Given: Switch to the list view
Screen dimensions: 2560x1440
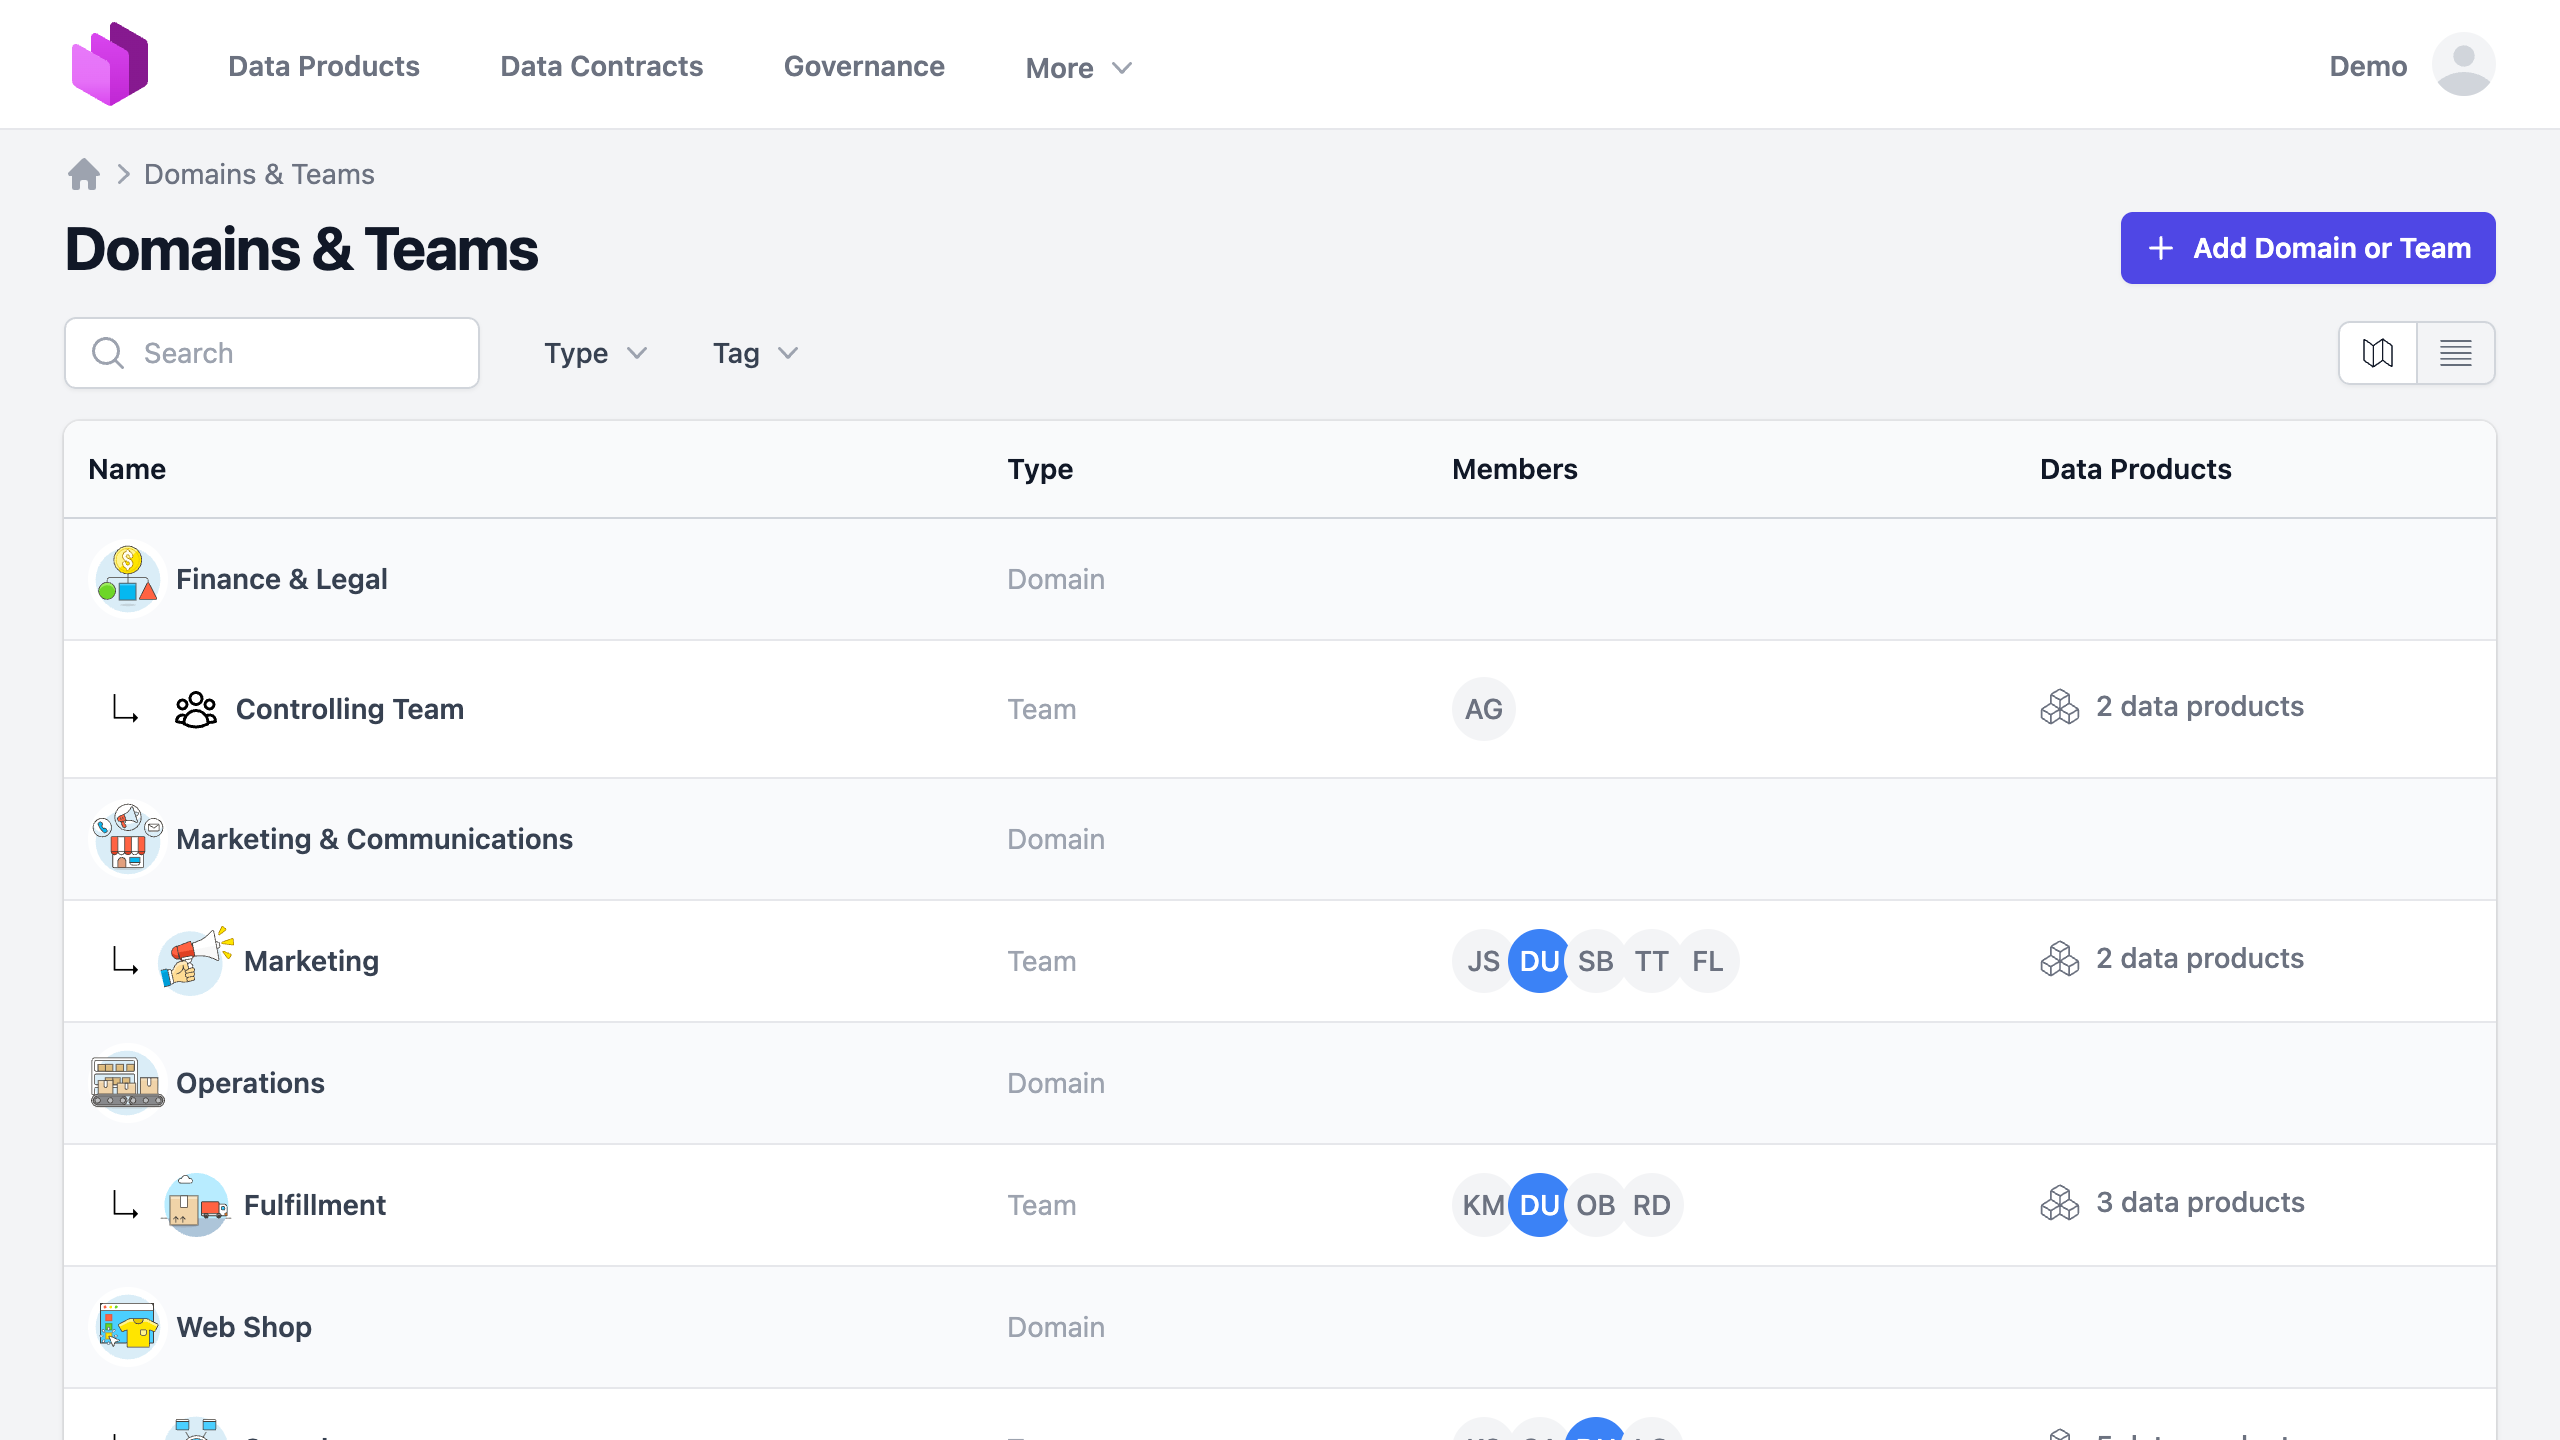Looking at the screenshot, I should tap(2455, 353).
